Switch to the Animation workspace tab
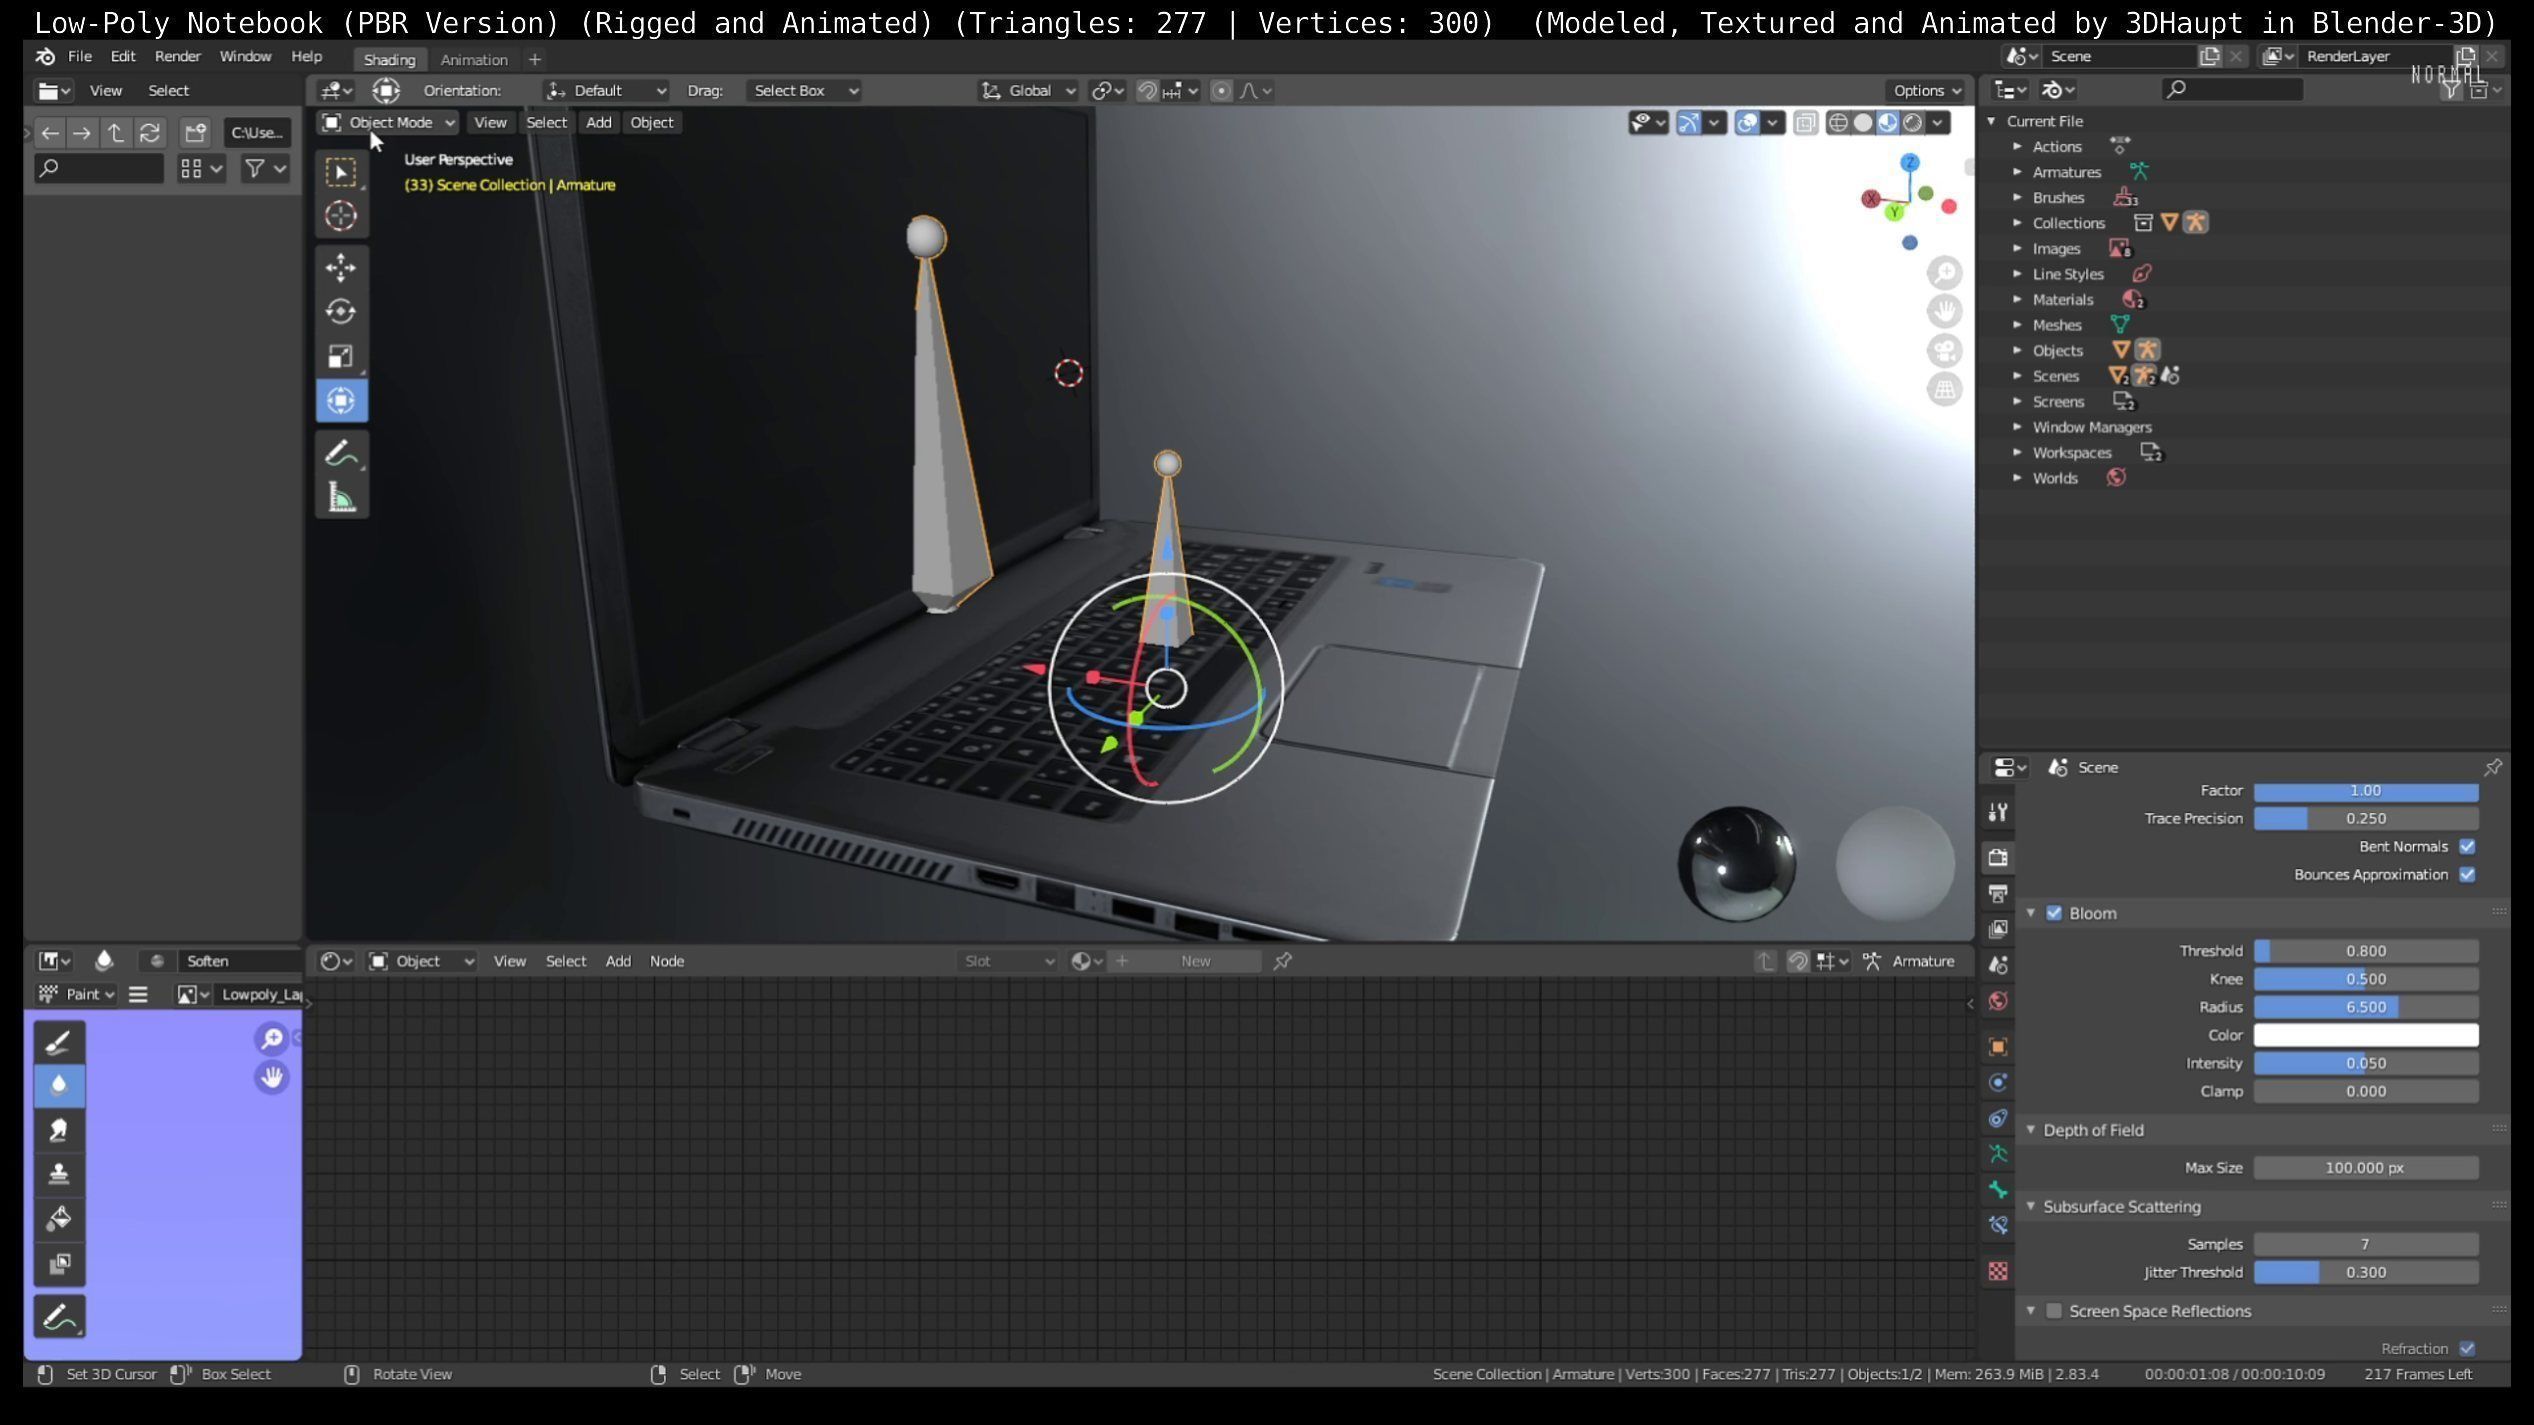This screenshot has width=2534, height=1425. 474,60
